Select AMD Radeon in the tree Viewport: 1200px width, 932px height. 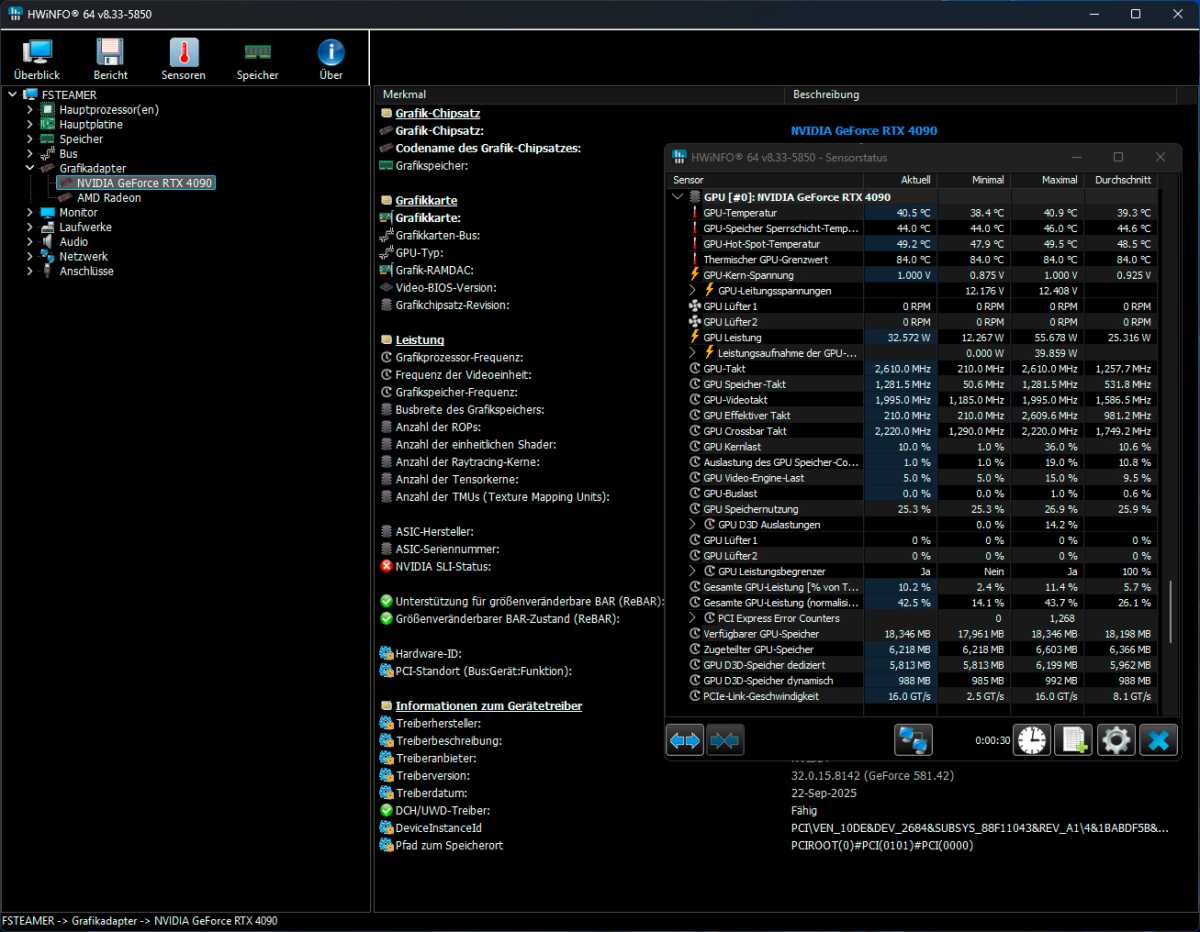point(108,198)
